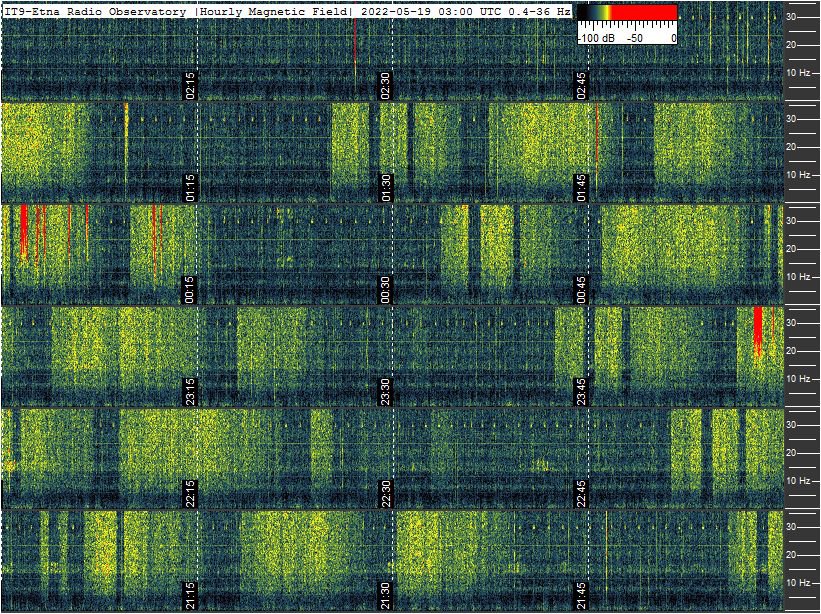The image size is (821, 614).
Task: Click the 21:45 time marker
Action: (x=582, y=595)
